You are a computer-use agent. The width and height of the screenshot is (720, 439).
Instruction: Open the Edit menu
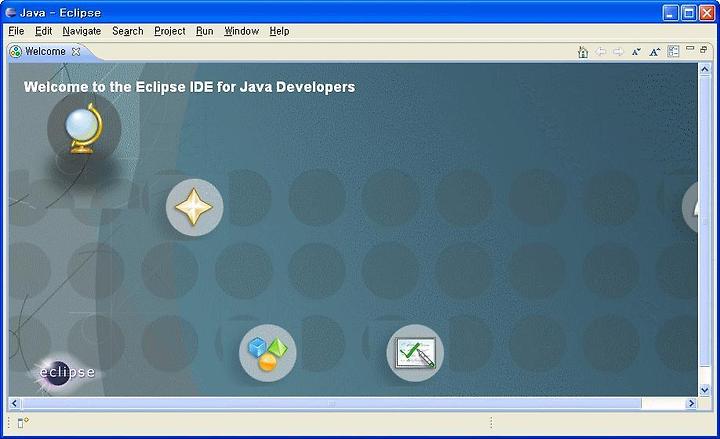[43, 31]
